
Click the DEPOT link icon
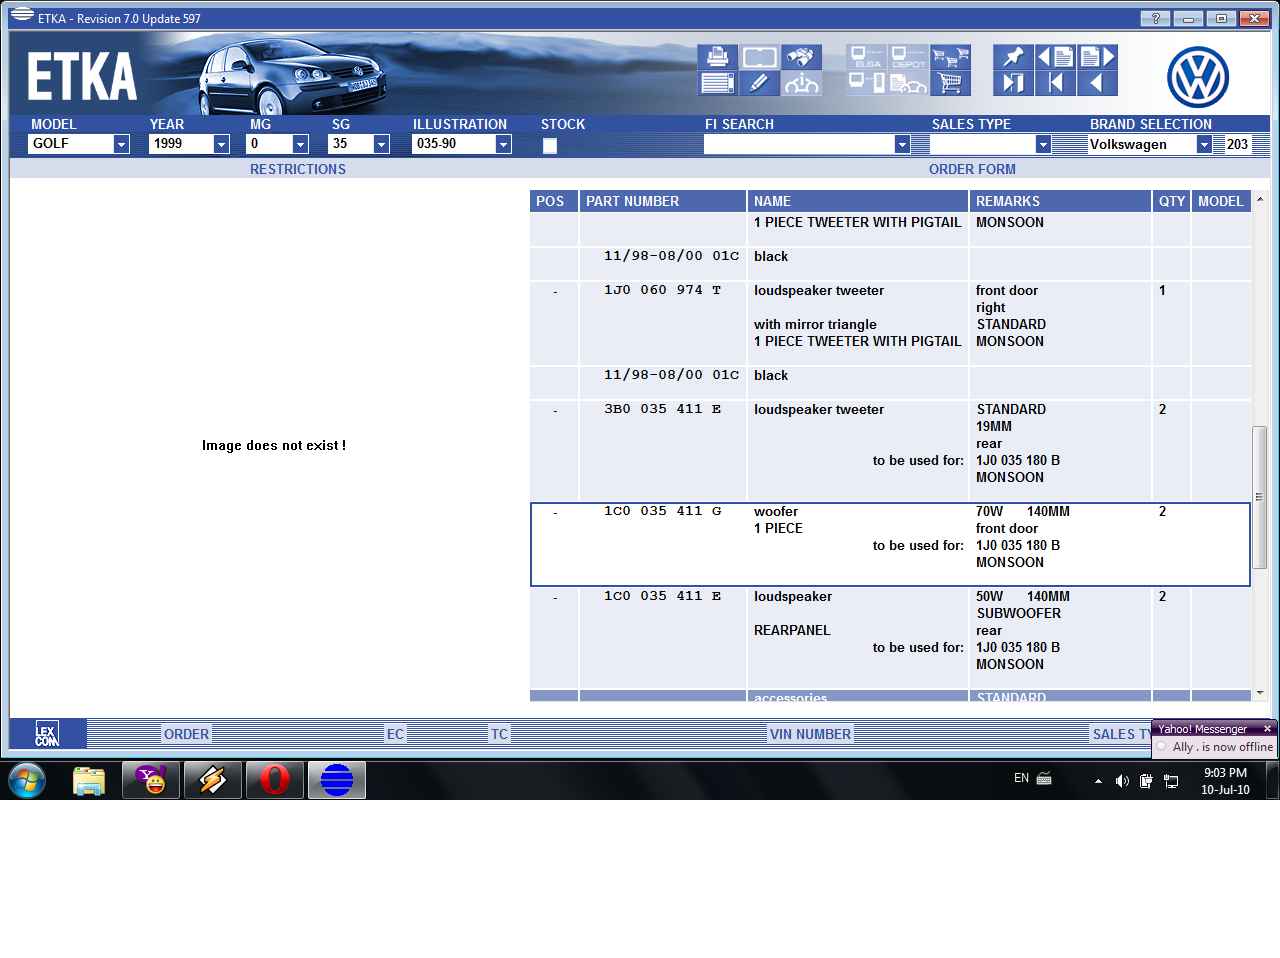[x=908, y=57]
